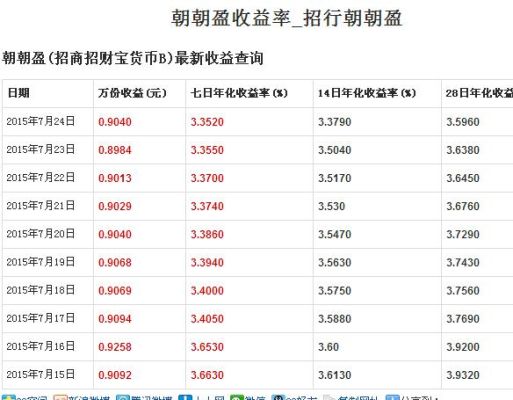Viewport: 513px width, 400px height.
Task: Select the date cell 2015年7月21日
Action: point(40,206)
